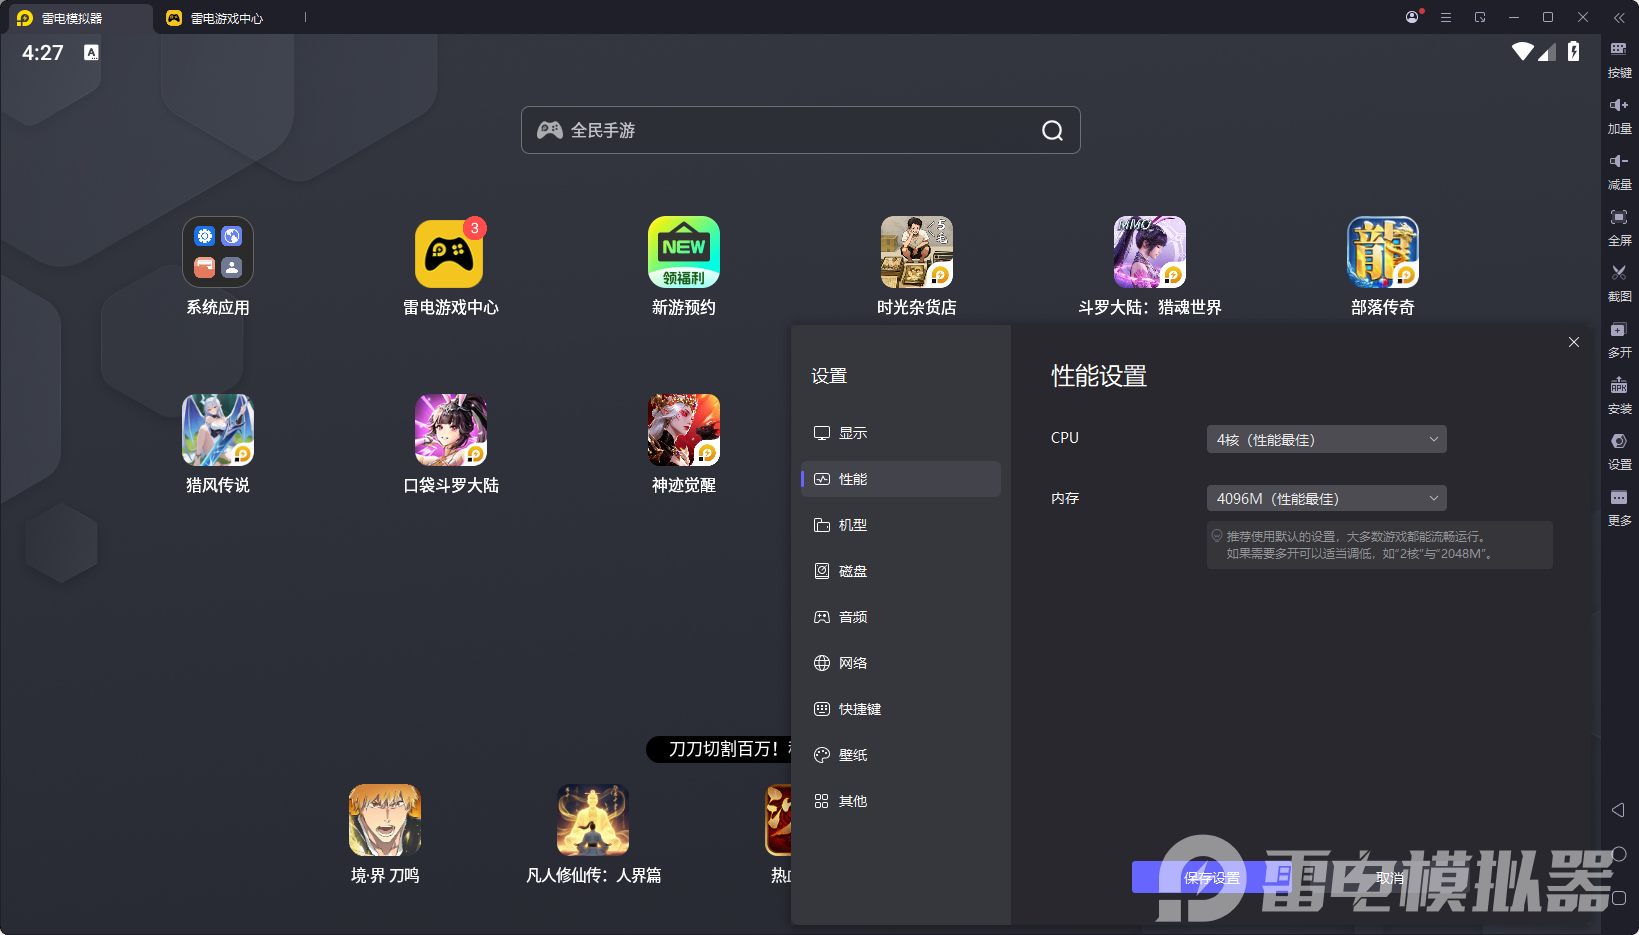The width and height of the screenshot is (1639, 935).
Task: Open the user account icon in title bar
Action: point(1412,17)
